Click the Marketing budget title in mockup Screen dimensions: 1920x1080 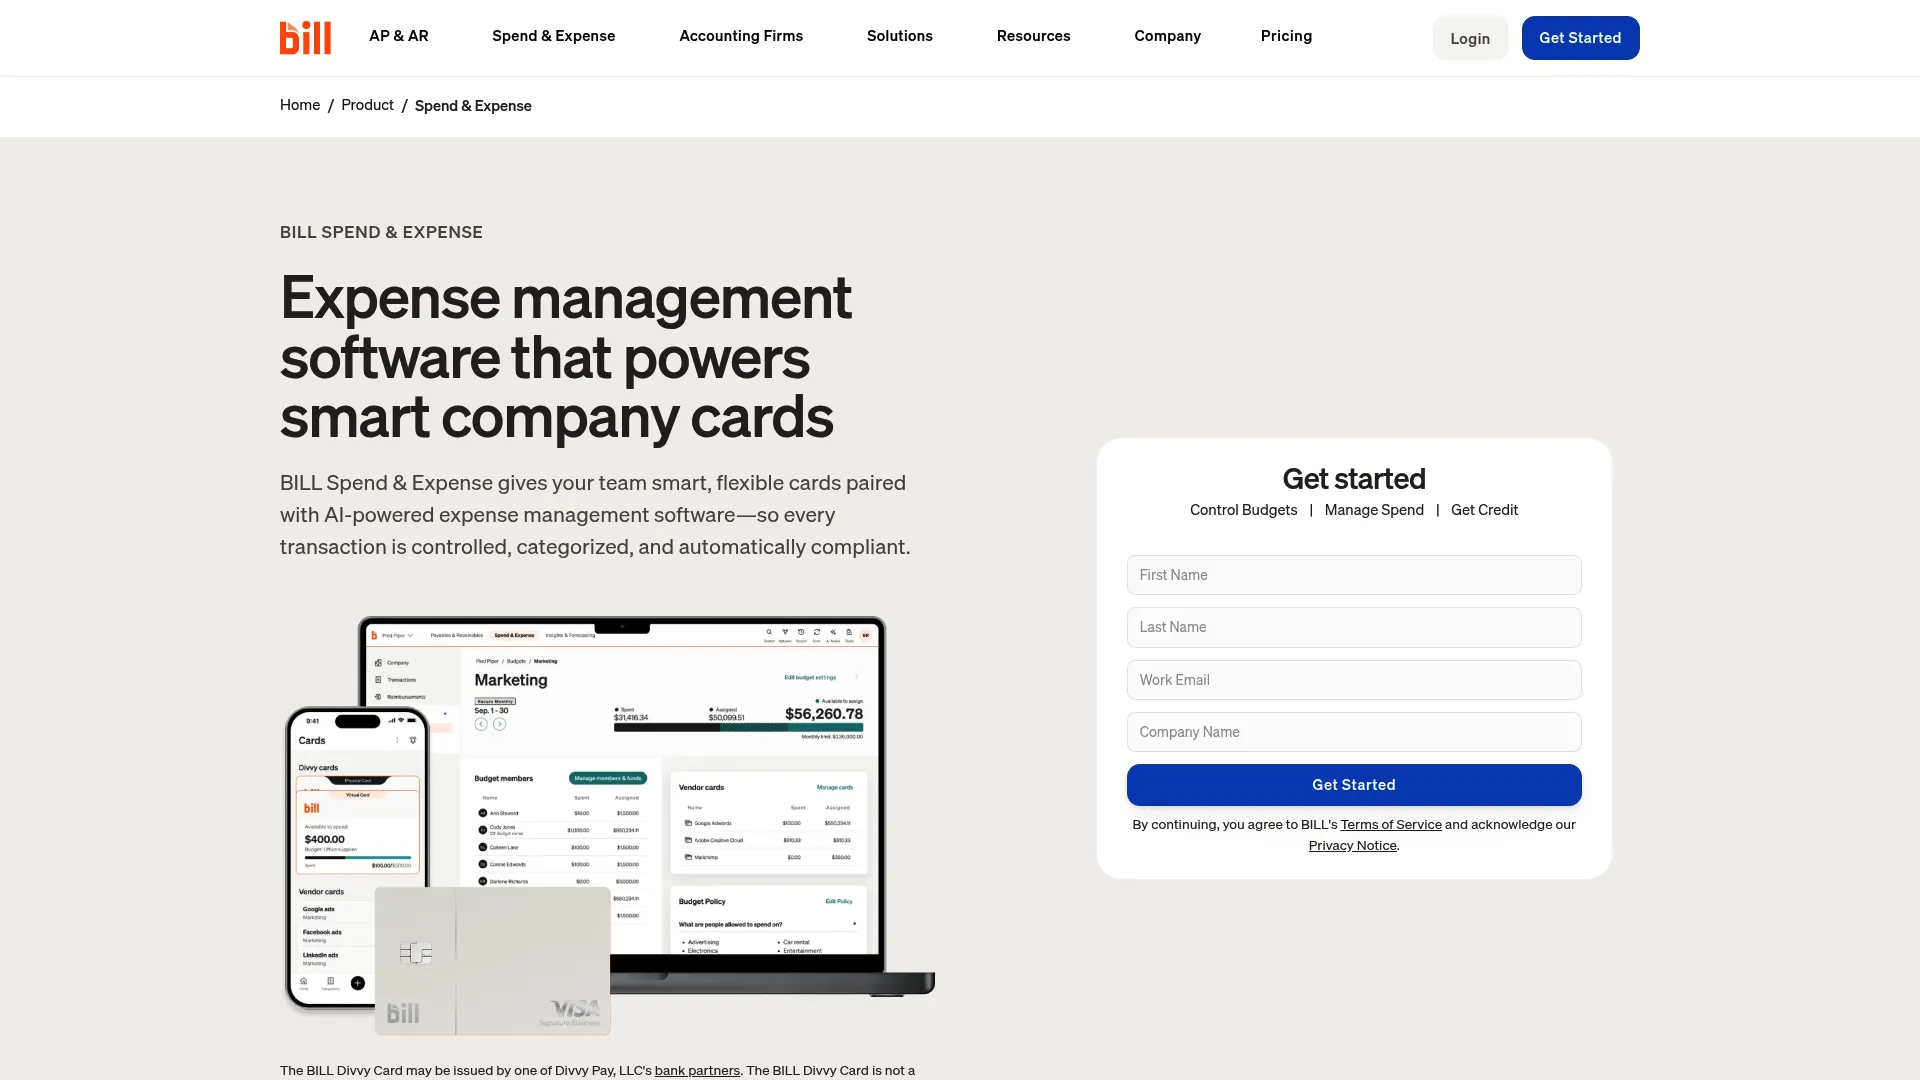(x=511, y=680)
